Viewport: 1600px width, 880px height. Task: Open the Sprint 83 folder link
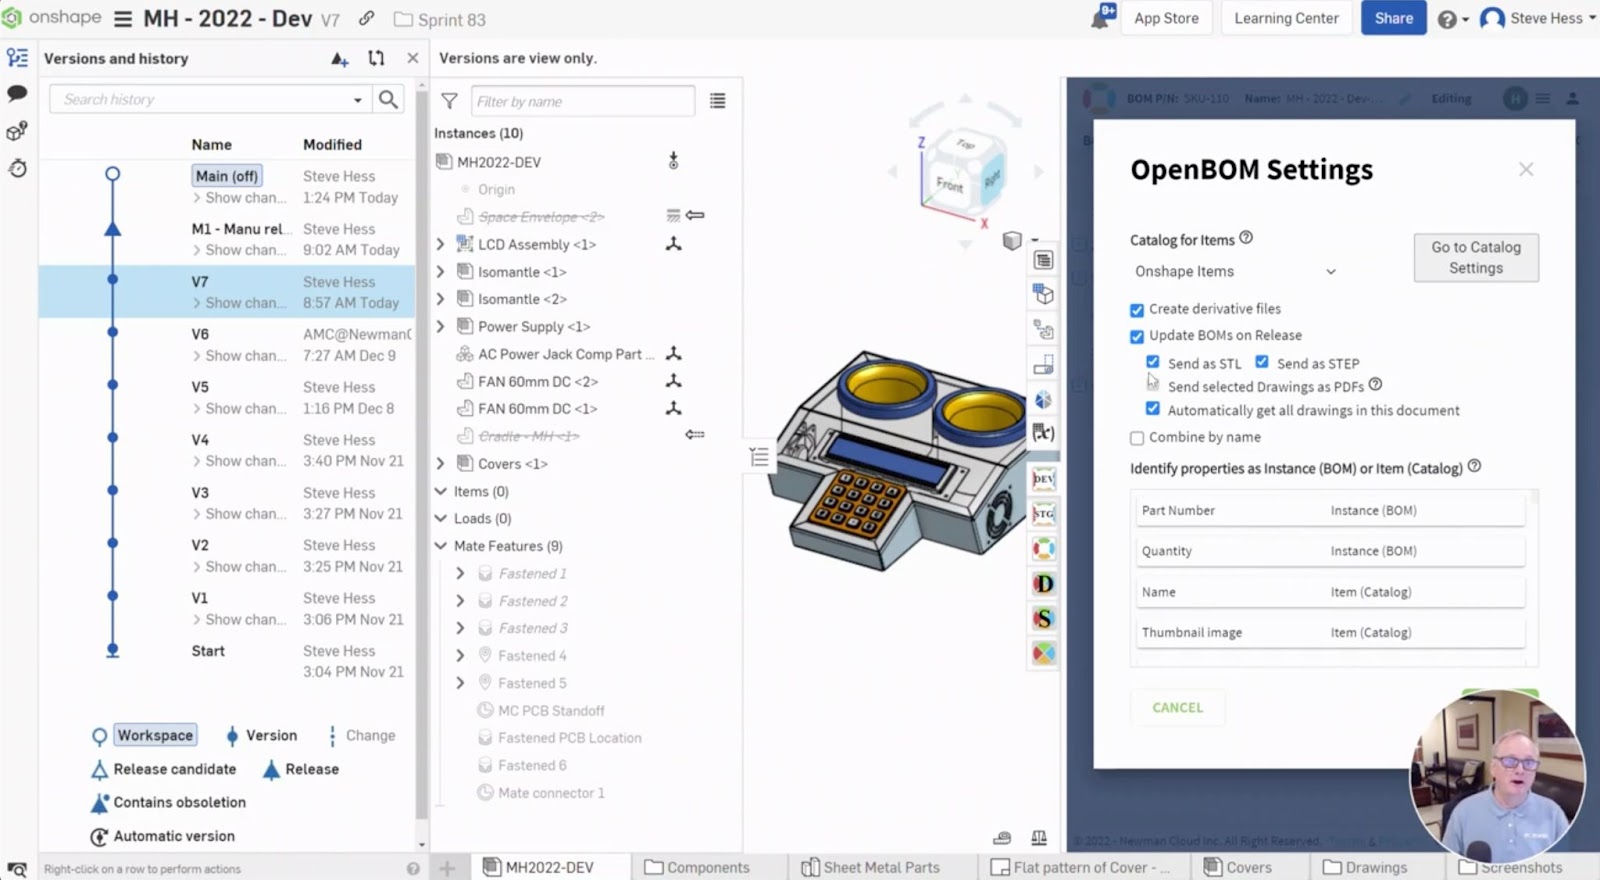440,20
